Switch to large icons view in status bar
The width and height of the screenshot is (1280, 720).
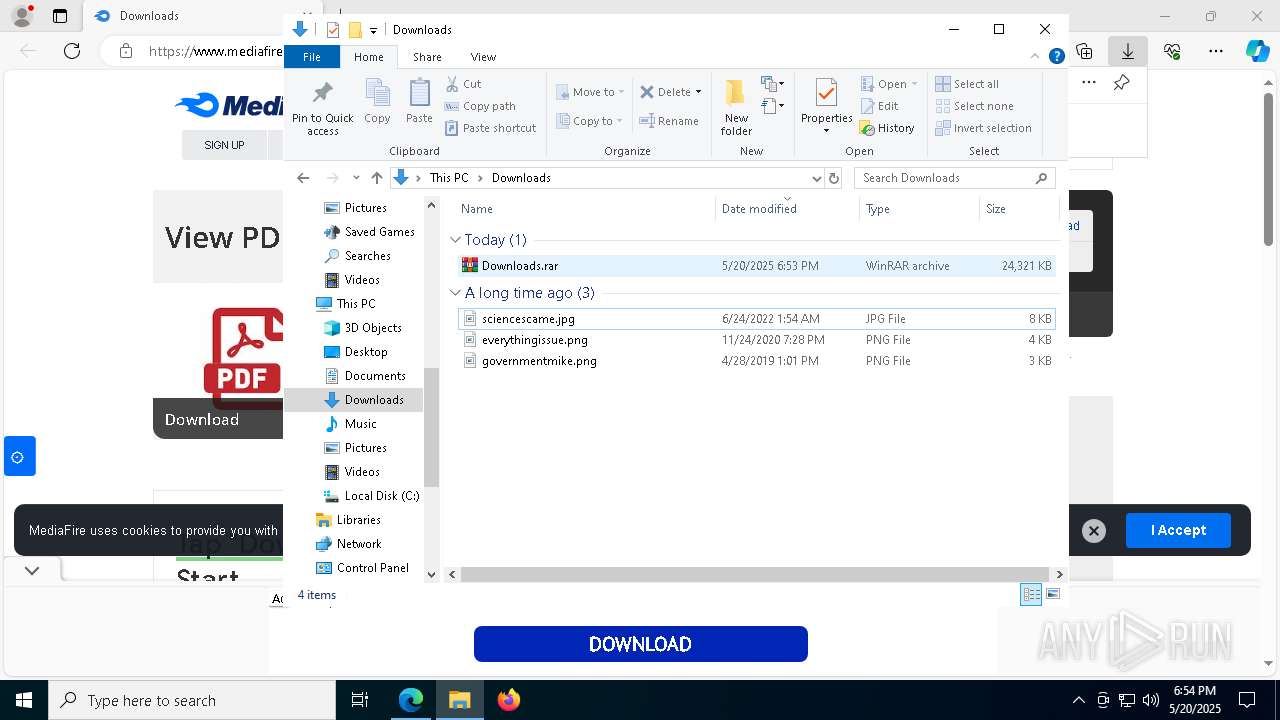(x=1053, y=595)
